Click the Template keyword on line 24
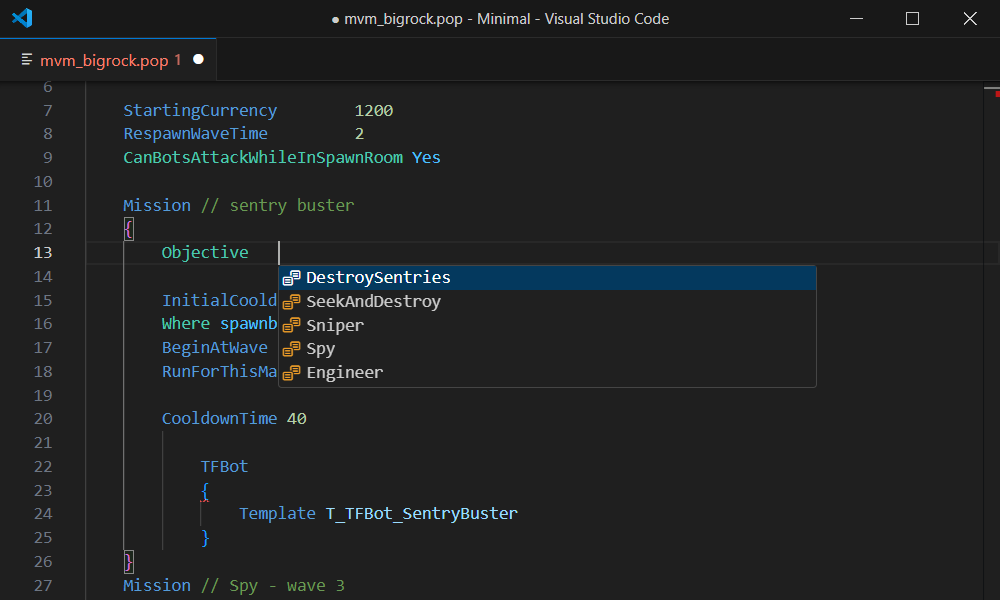1000x600 pixels. (277, 513)
